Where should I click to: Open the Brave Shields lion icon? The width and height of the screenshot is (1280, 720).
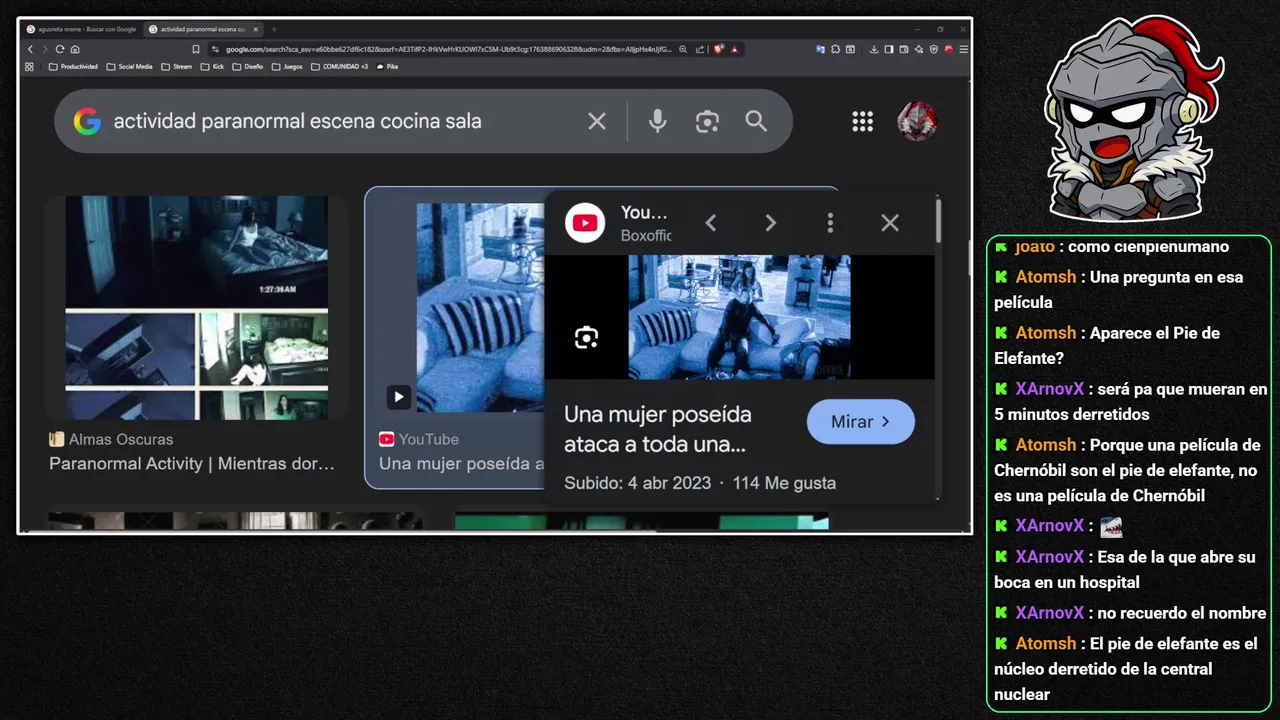click(719, 49)
